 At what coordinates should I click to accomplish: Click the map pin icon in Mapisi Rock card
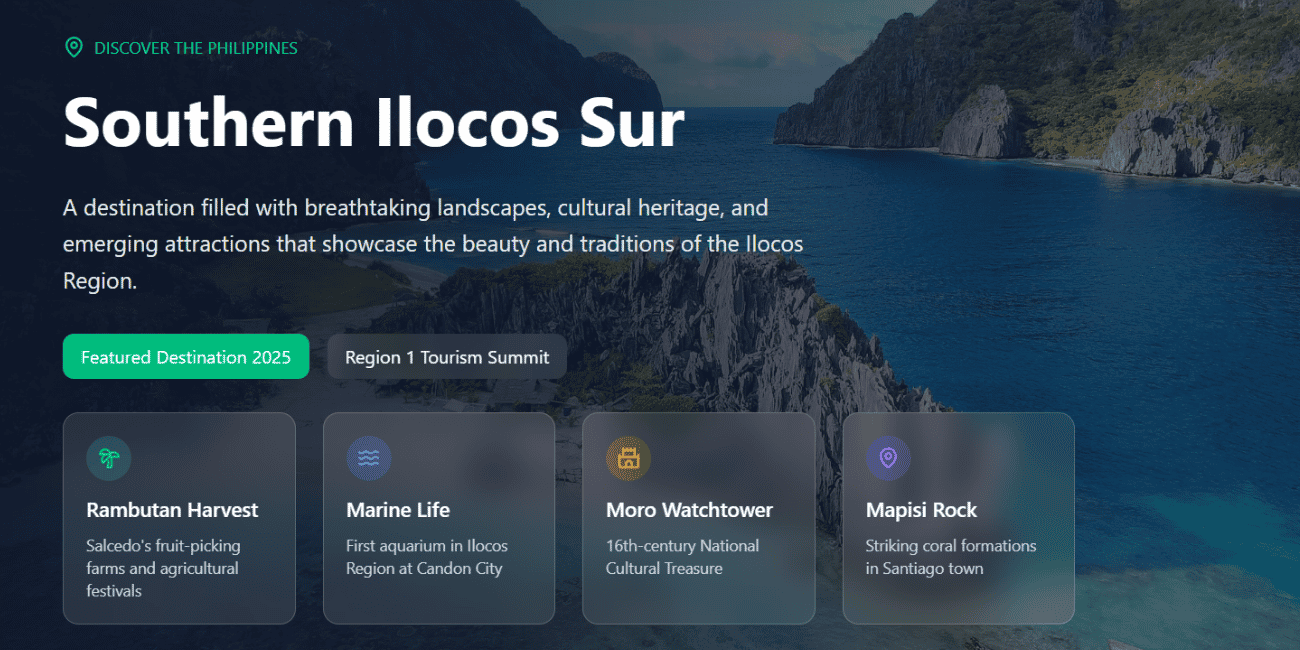click(x=888, y=458)
